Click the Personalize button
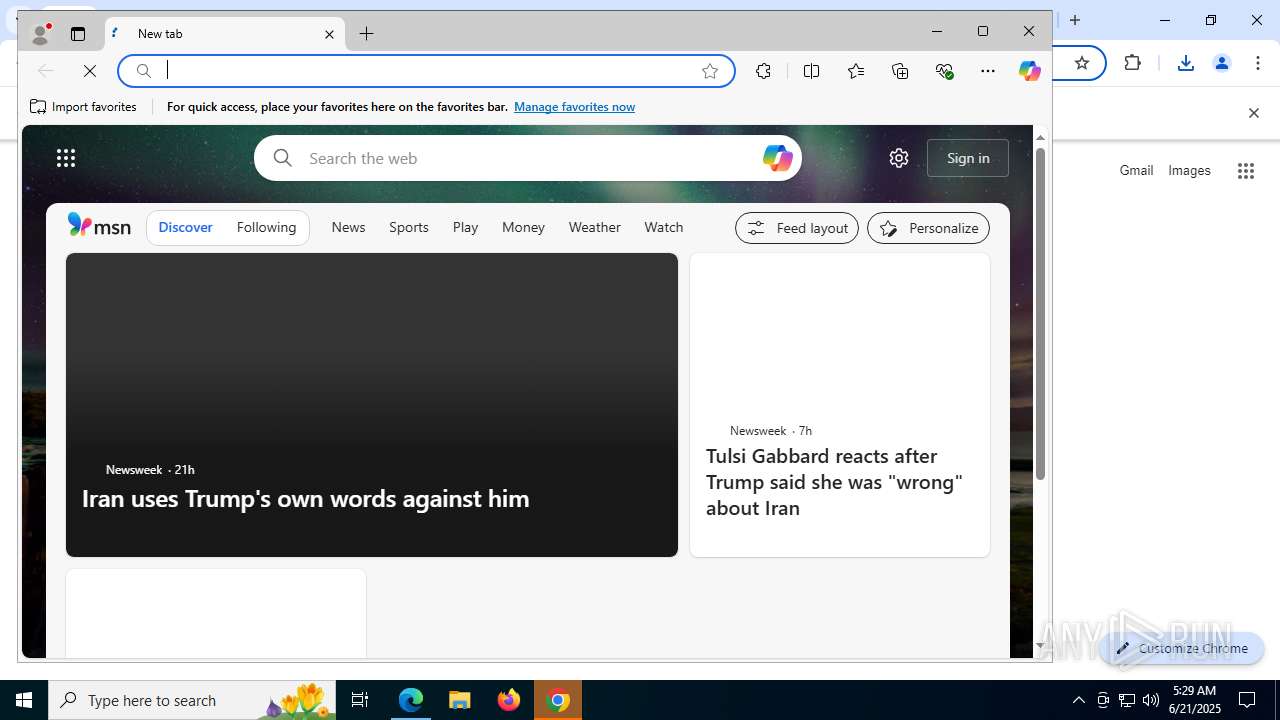 click(928, 228)
